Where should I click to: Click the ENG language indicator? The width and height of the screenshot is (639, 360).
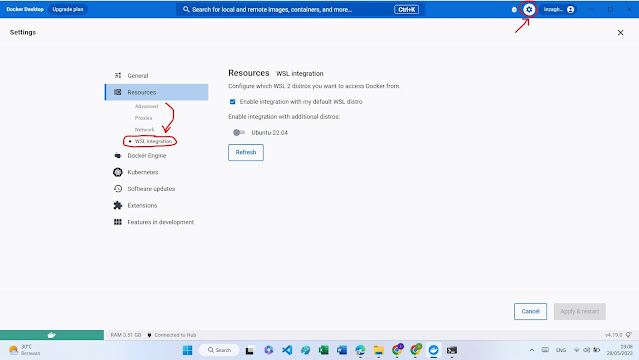[x=561, y=350]
